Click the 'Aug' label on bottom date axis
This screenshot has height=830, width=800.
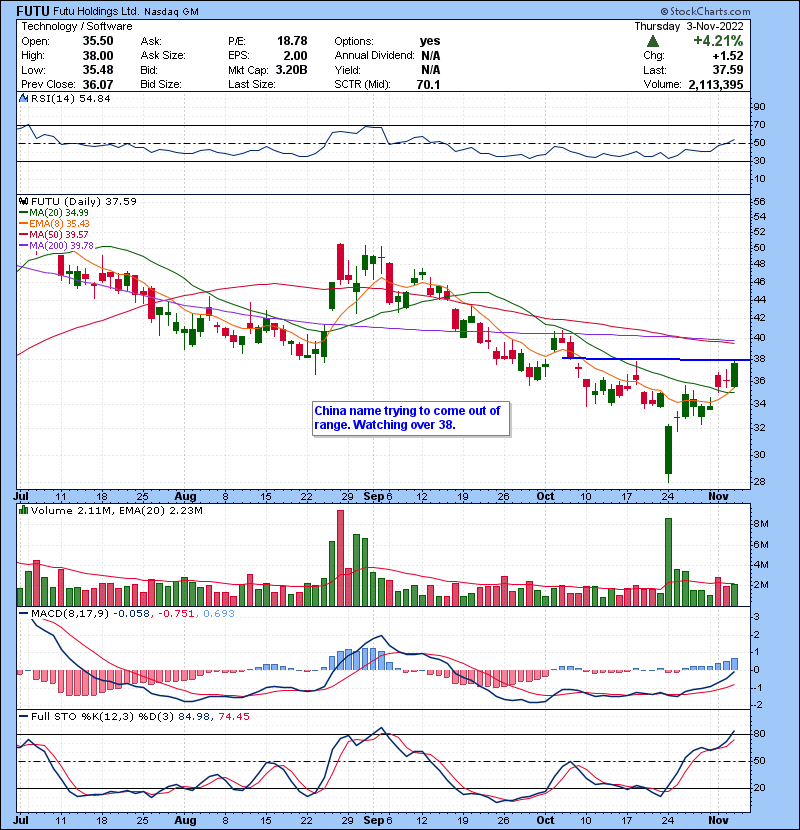pos(185,820)
